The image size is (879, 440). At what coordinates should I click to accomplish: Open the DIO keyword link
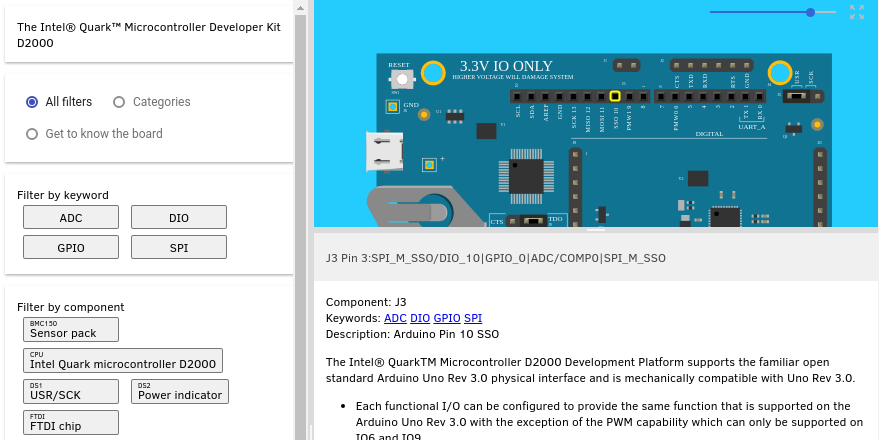(420, 318)
